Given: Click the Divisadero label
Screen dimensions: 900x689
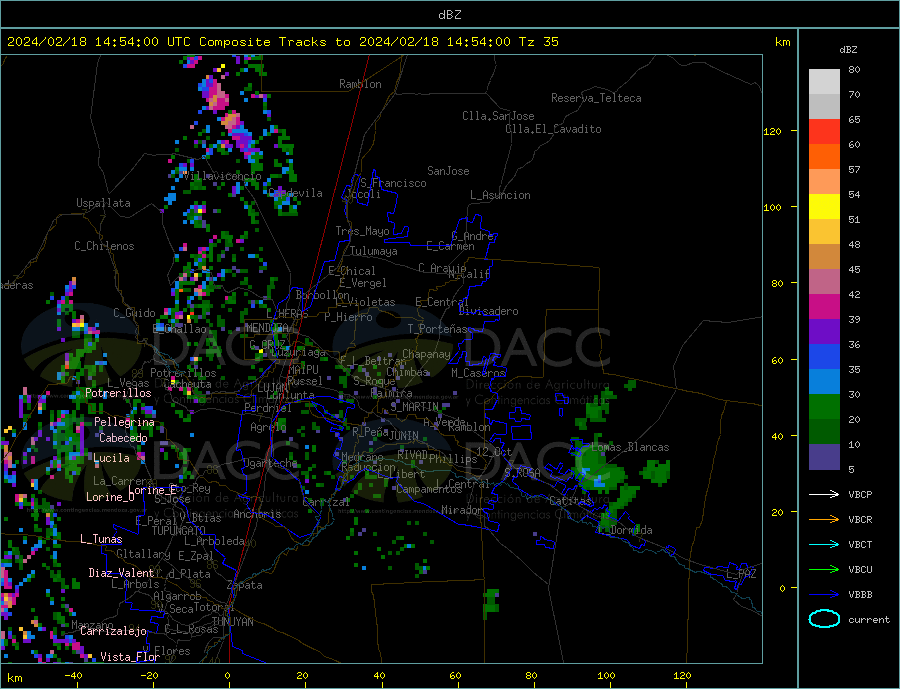Looking at the screenshot, I should point(488,311).
